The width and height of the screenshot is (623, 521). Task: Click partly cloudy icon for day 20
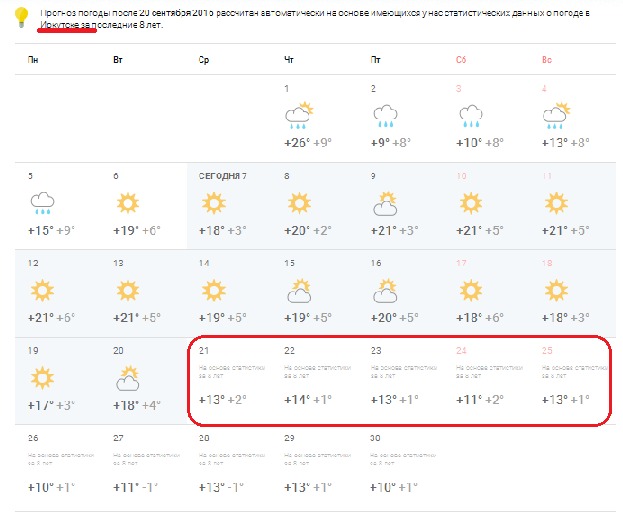click(x=127, y=379)
